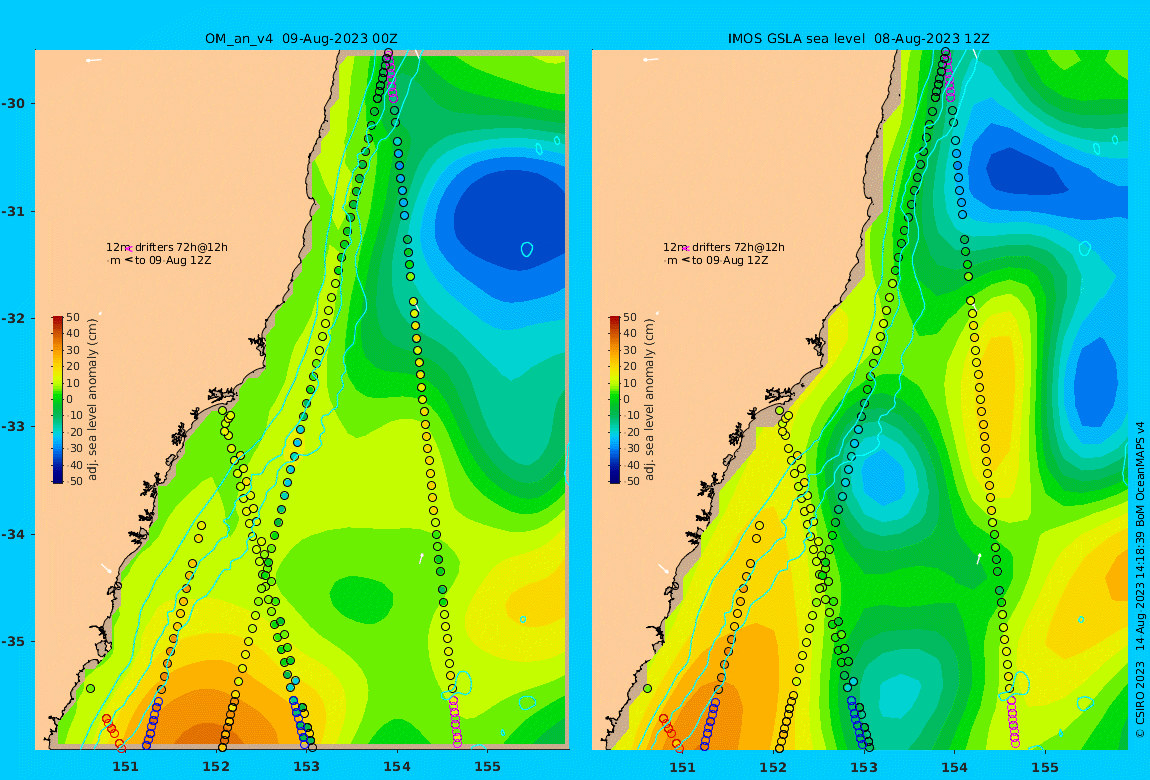Click the 153 longitude label under the left map
1150x780 pixels.
click(307, 767)
